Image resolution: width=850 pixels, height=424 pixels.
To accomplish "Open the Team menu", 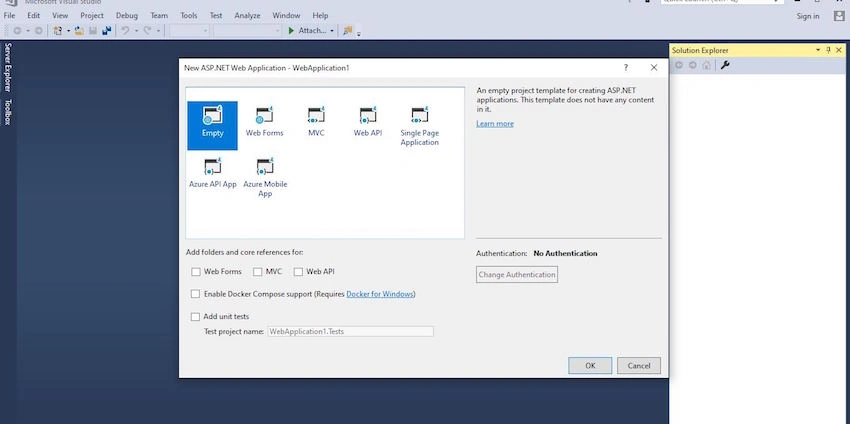I will point(159,16).
